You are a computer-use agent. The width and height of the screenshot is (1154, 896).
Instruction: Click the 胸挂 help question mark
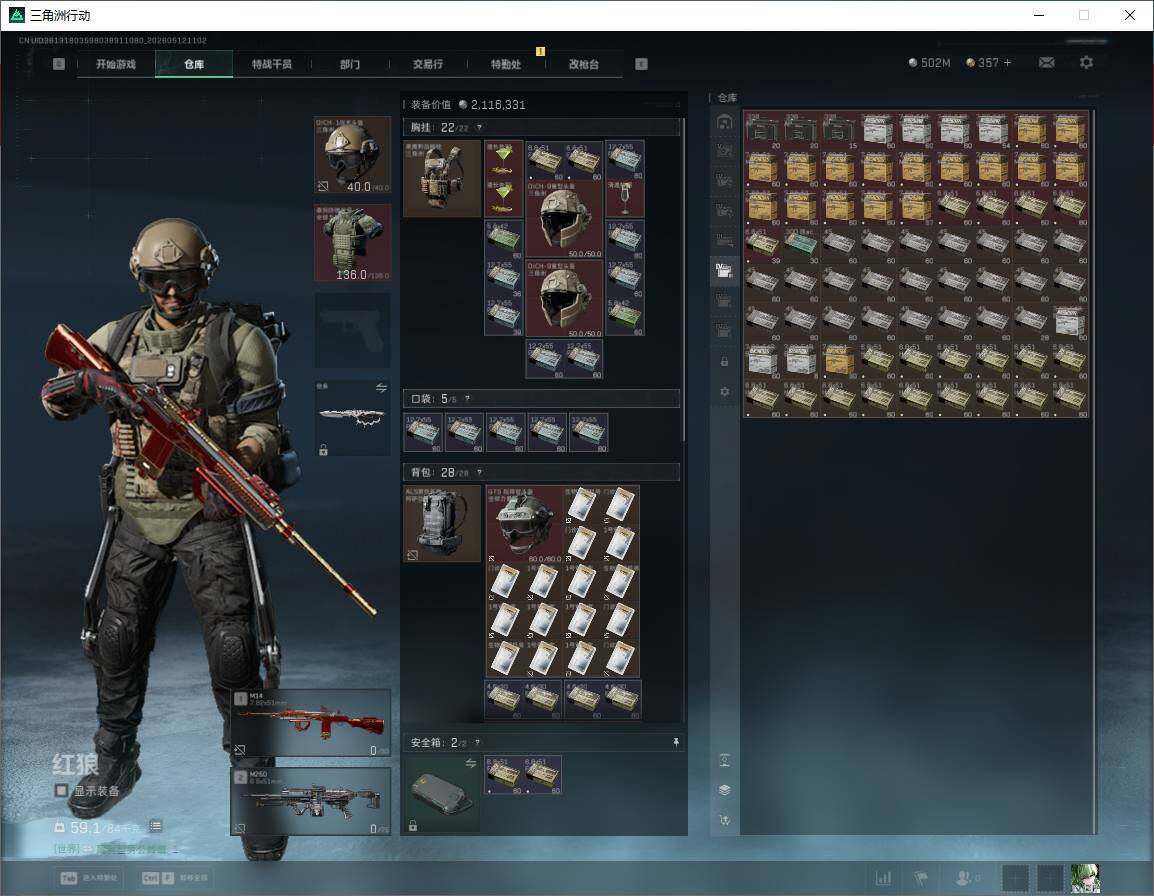pos(479,127)
